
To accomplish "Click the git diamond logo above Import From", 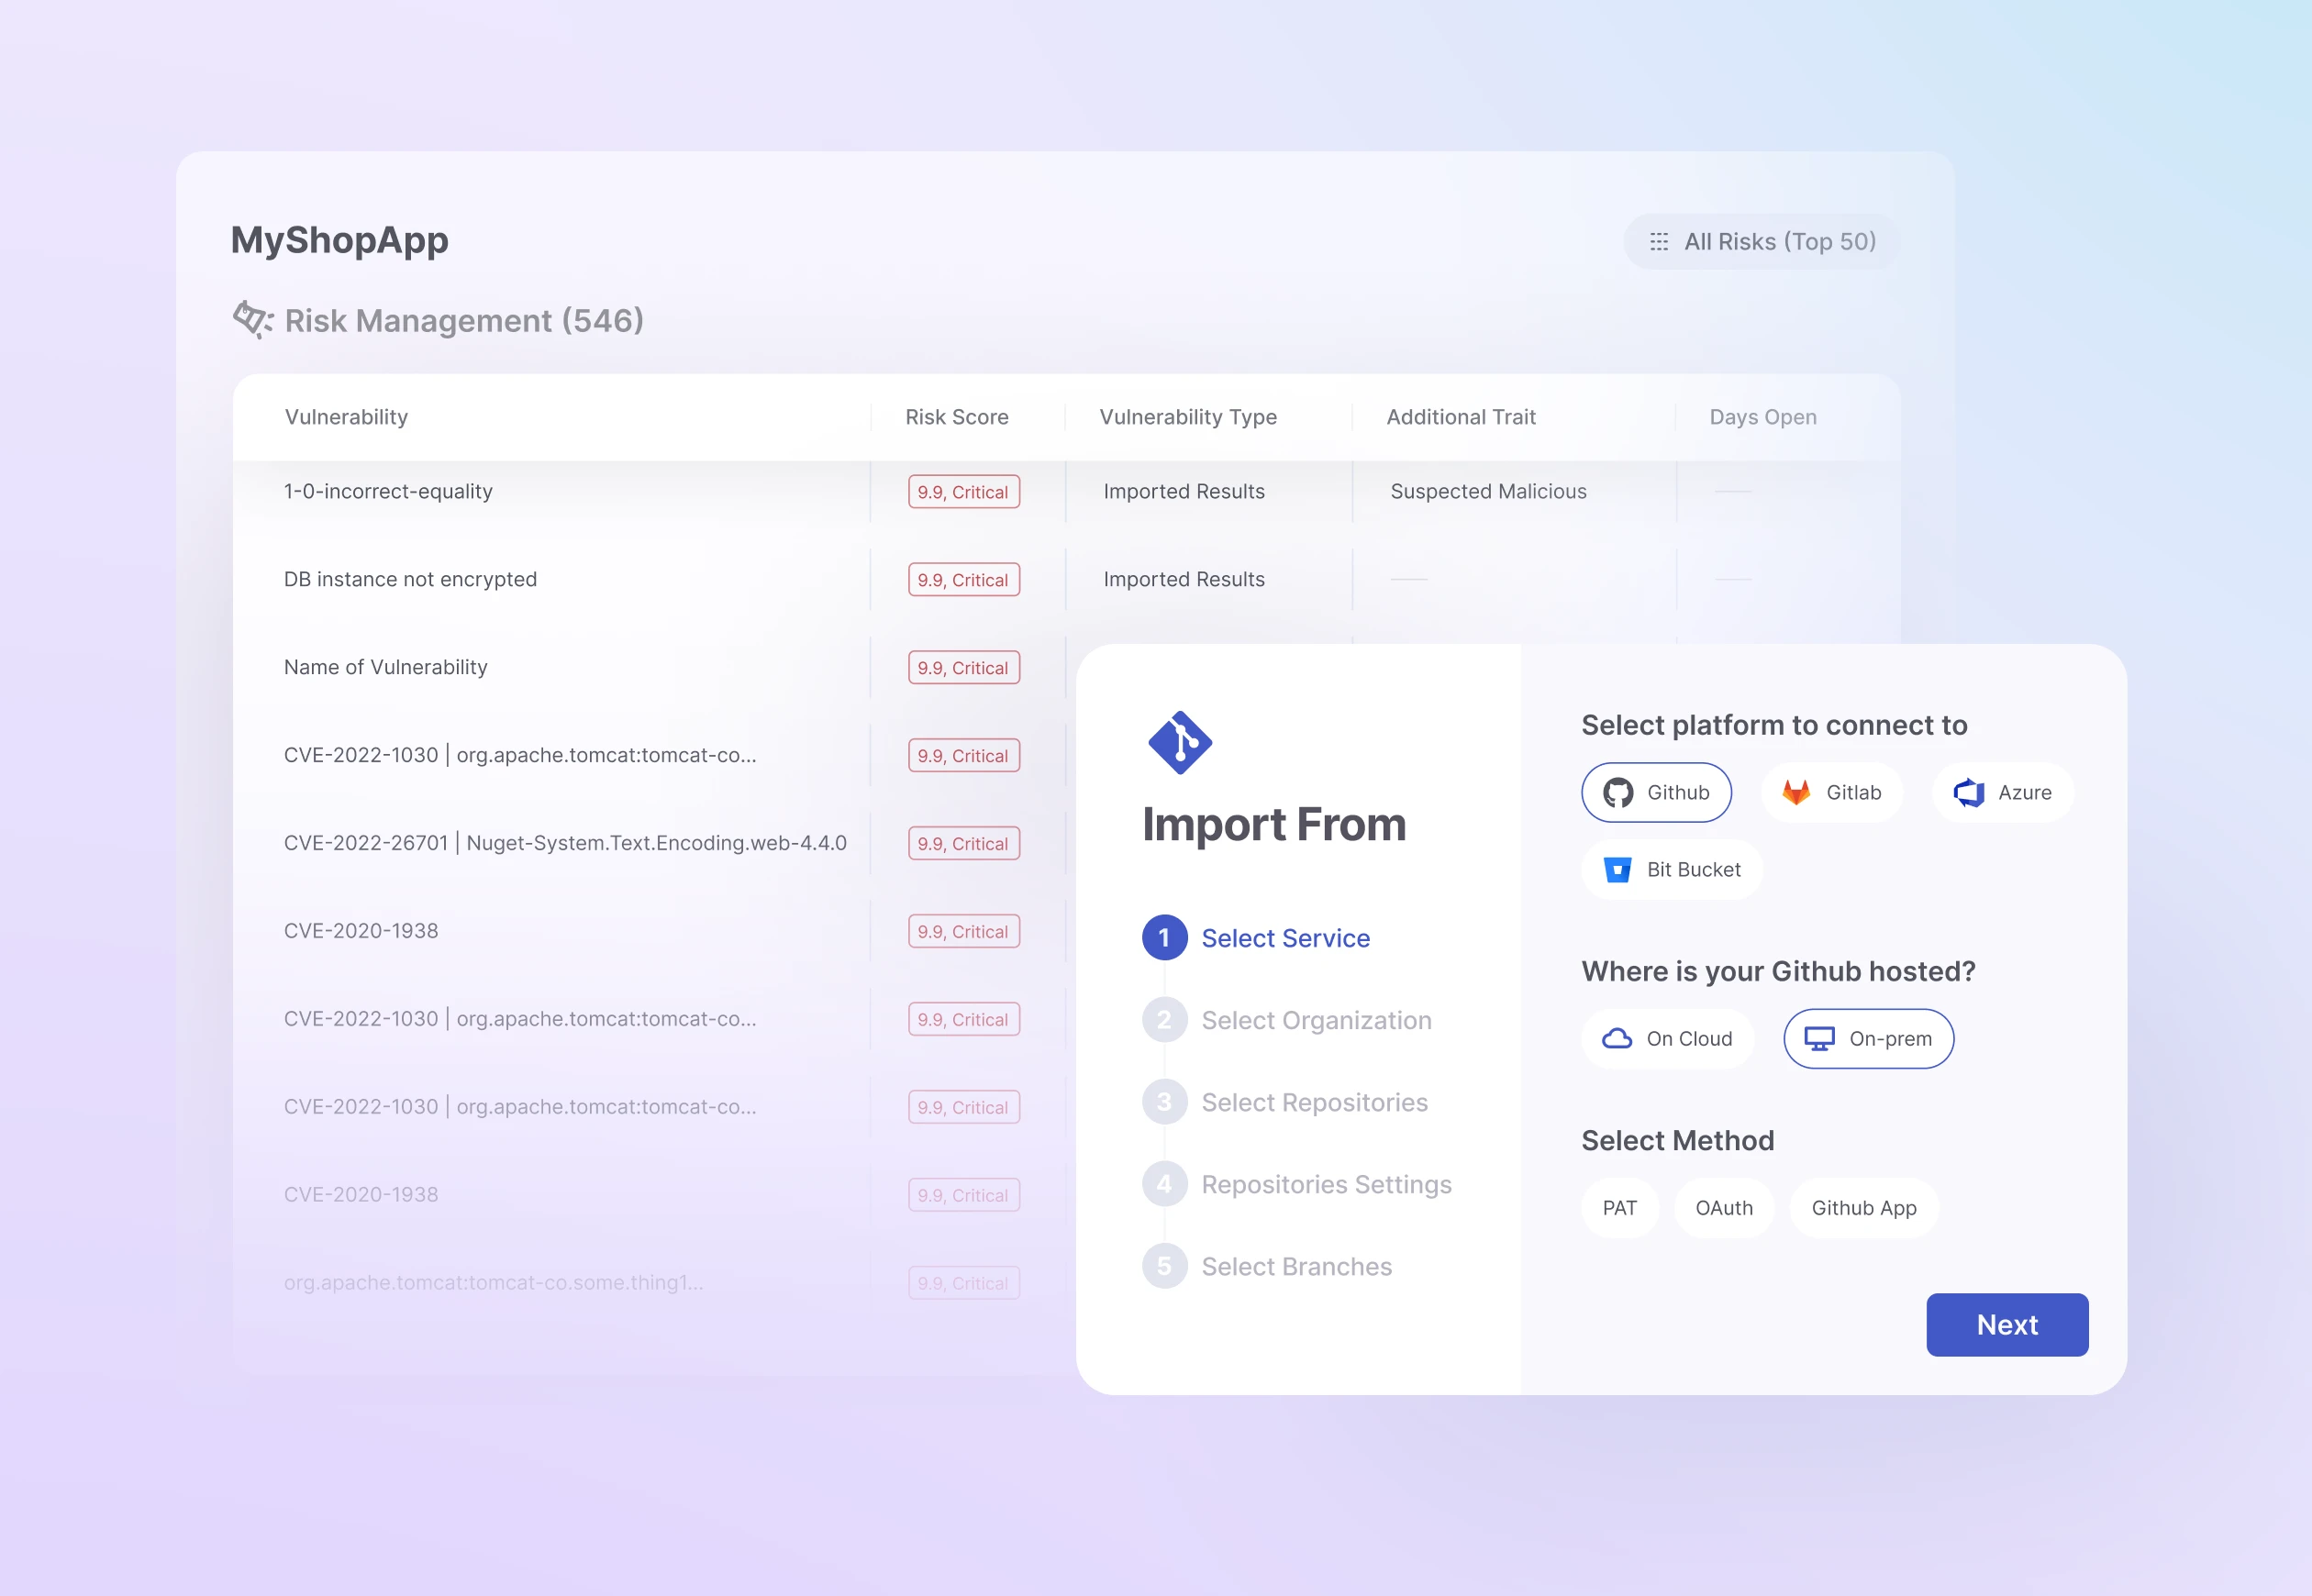I will [x=1180, y=743].
